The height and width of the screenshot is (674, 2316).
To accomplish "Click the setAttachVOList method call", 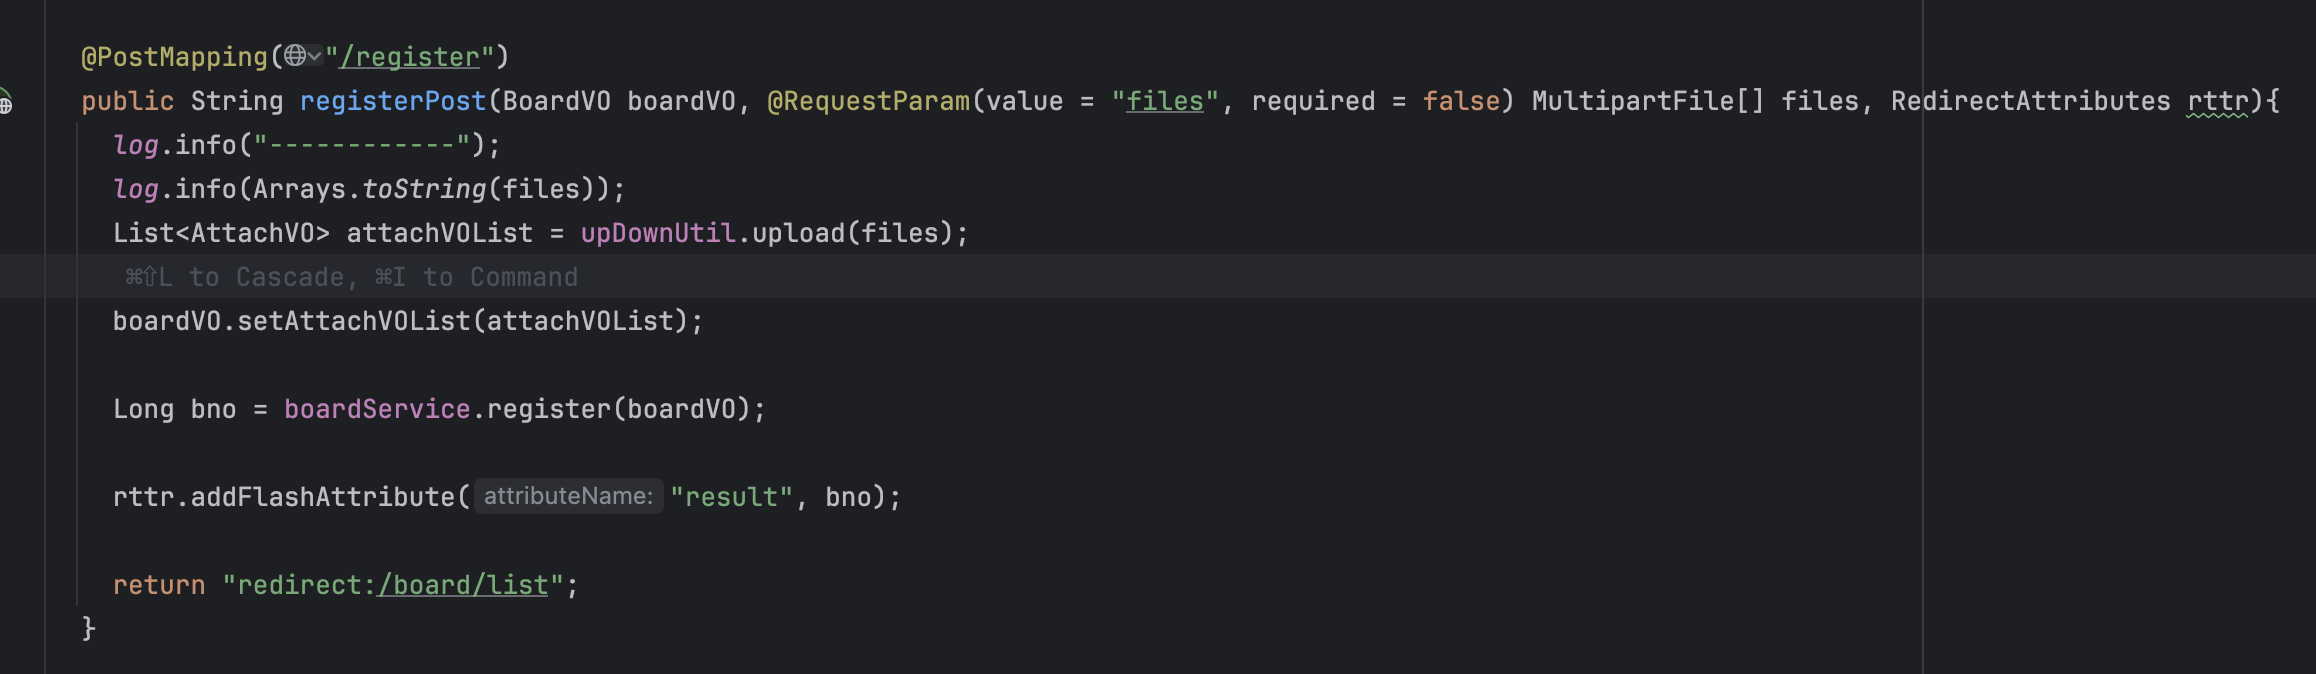I will click(353, 321).
